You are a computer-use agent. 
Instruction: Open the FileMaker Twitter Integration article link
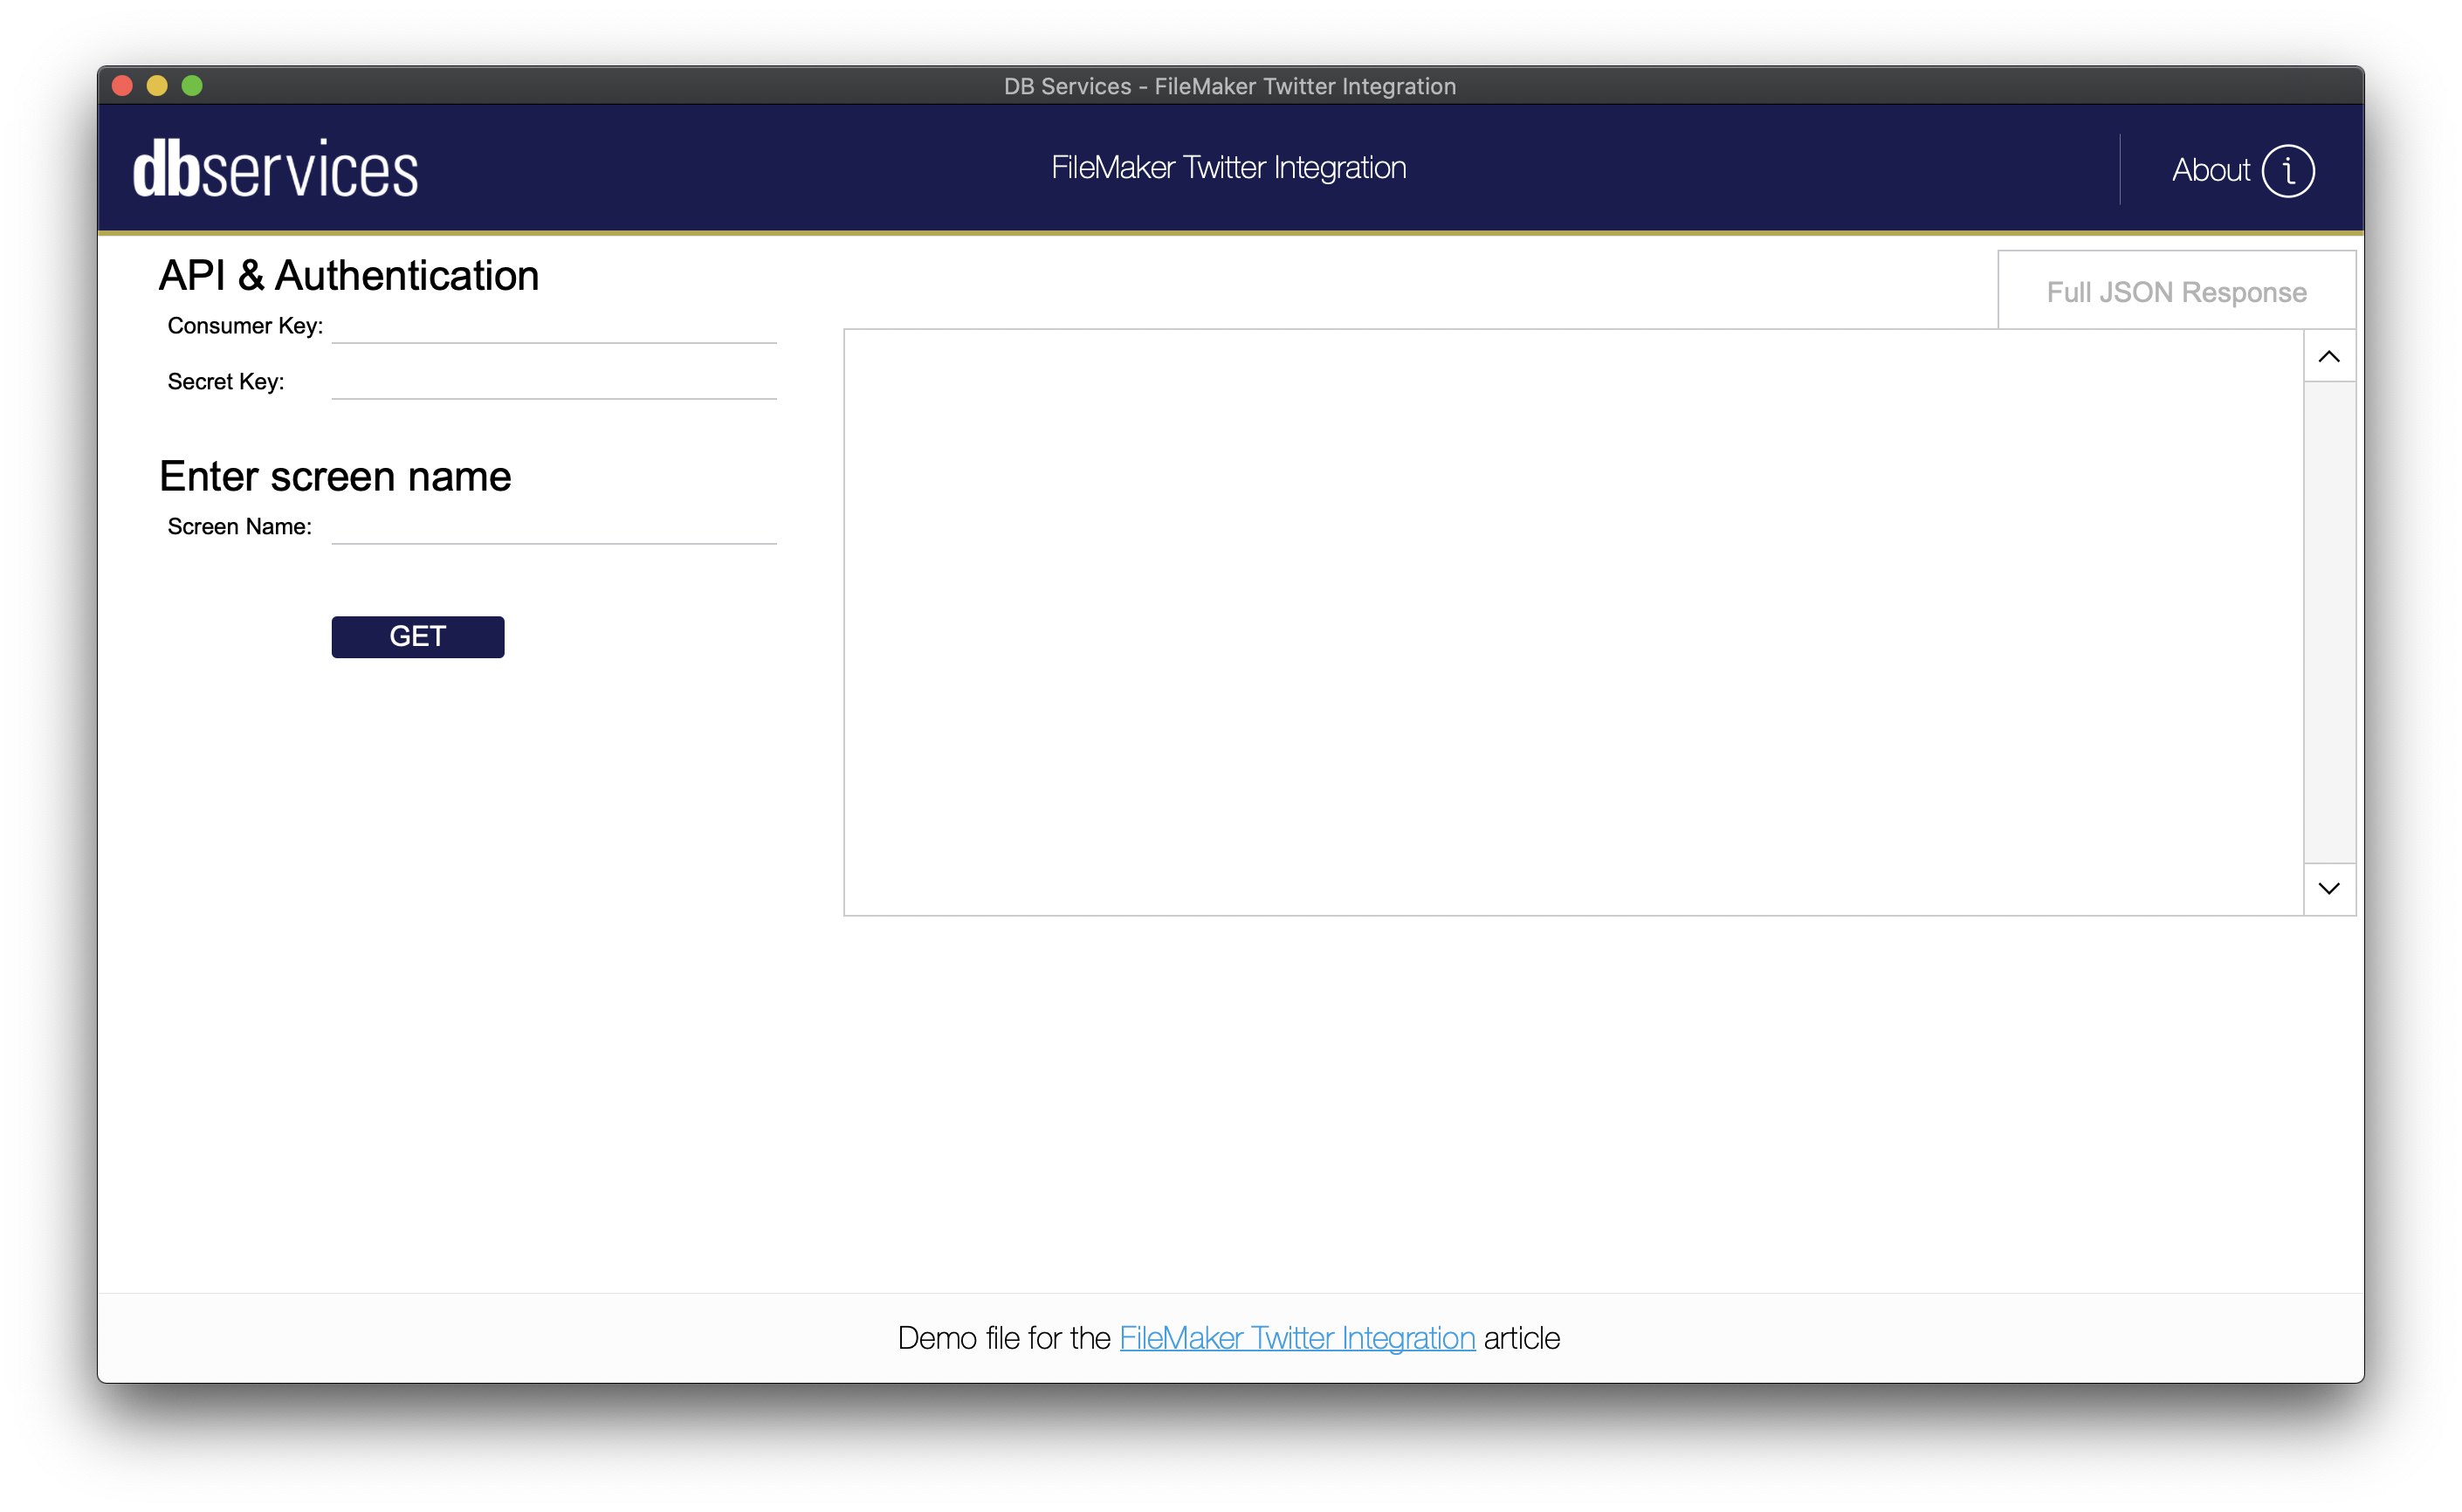1296,1338
